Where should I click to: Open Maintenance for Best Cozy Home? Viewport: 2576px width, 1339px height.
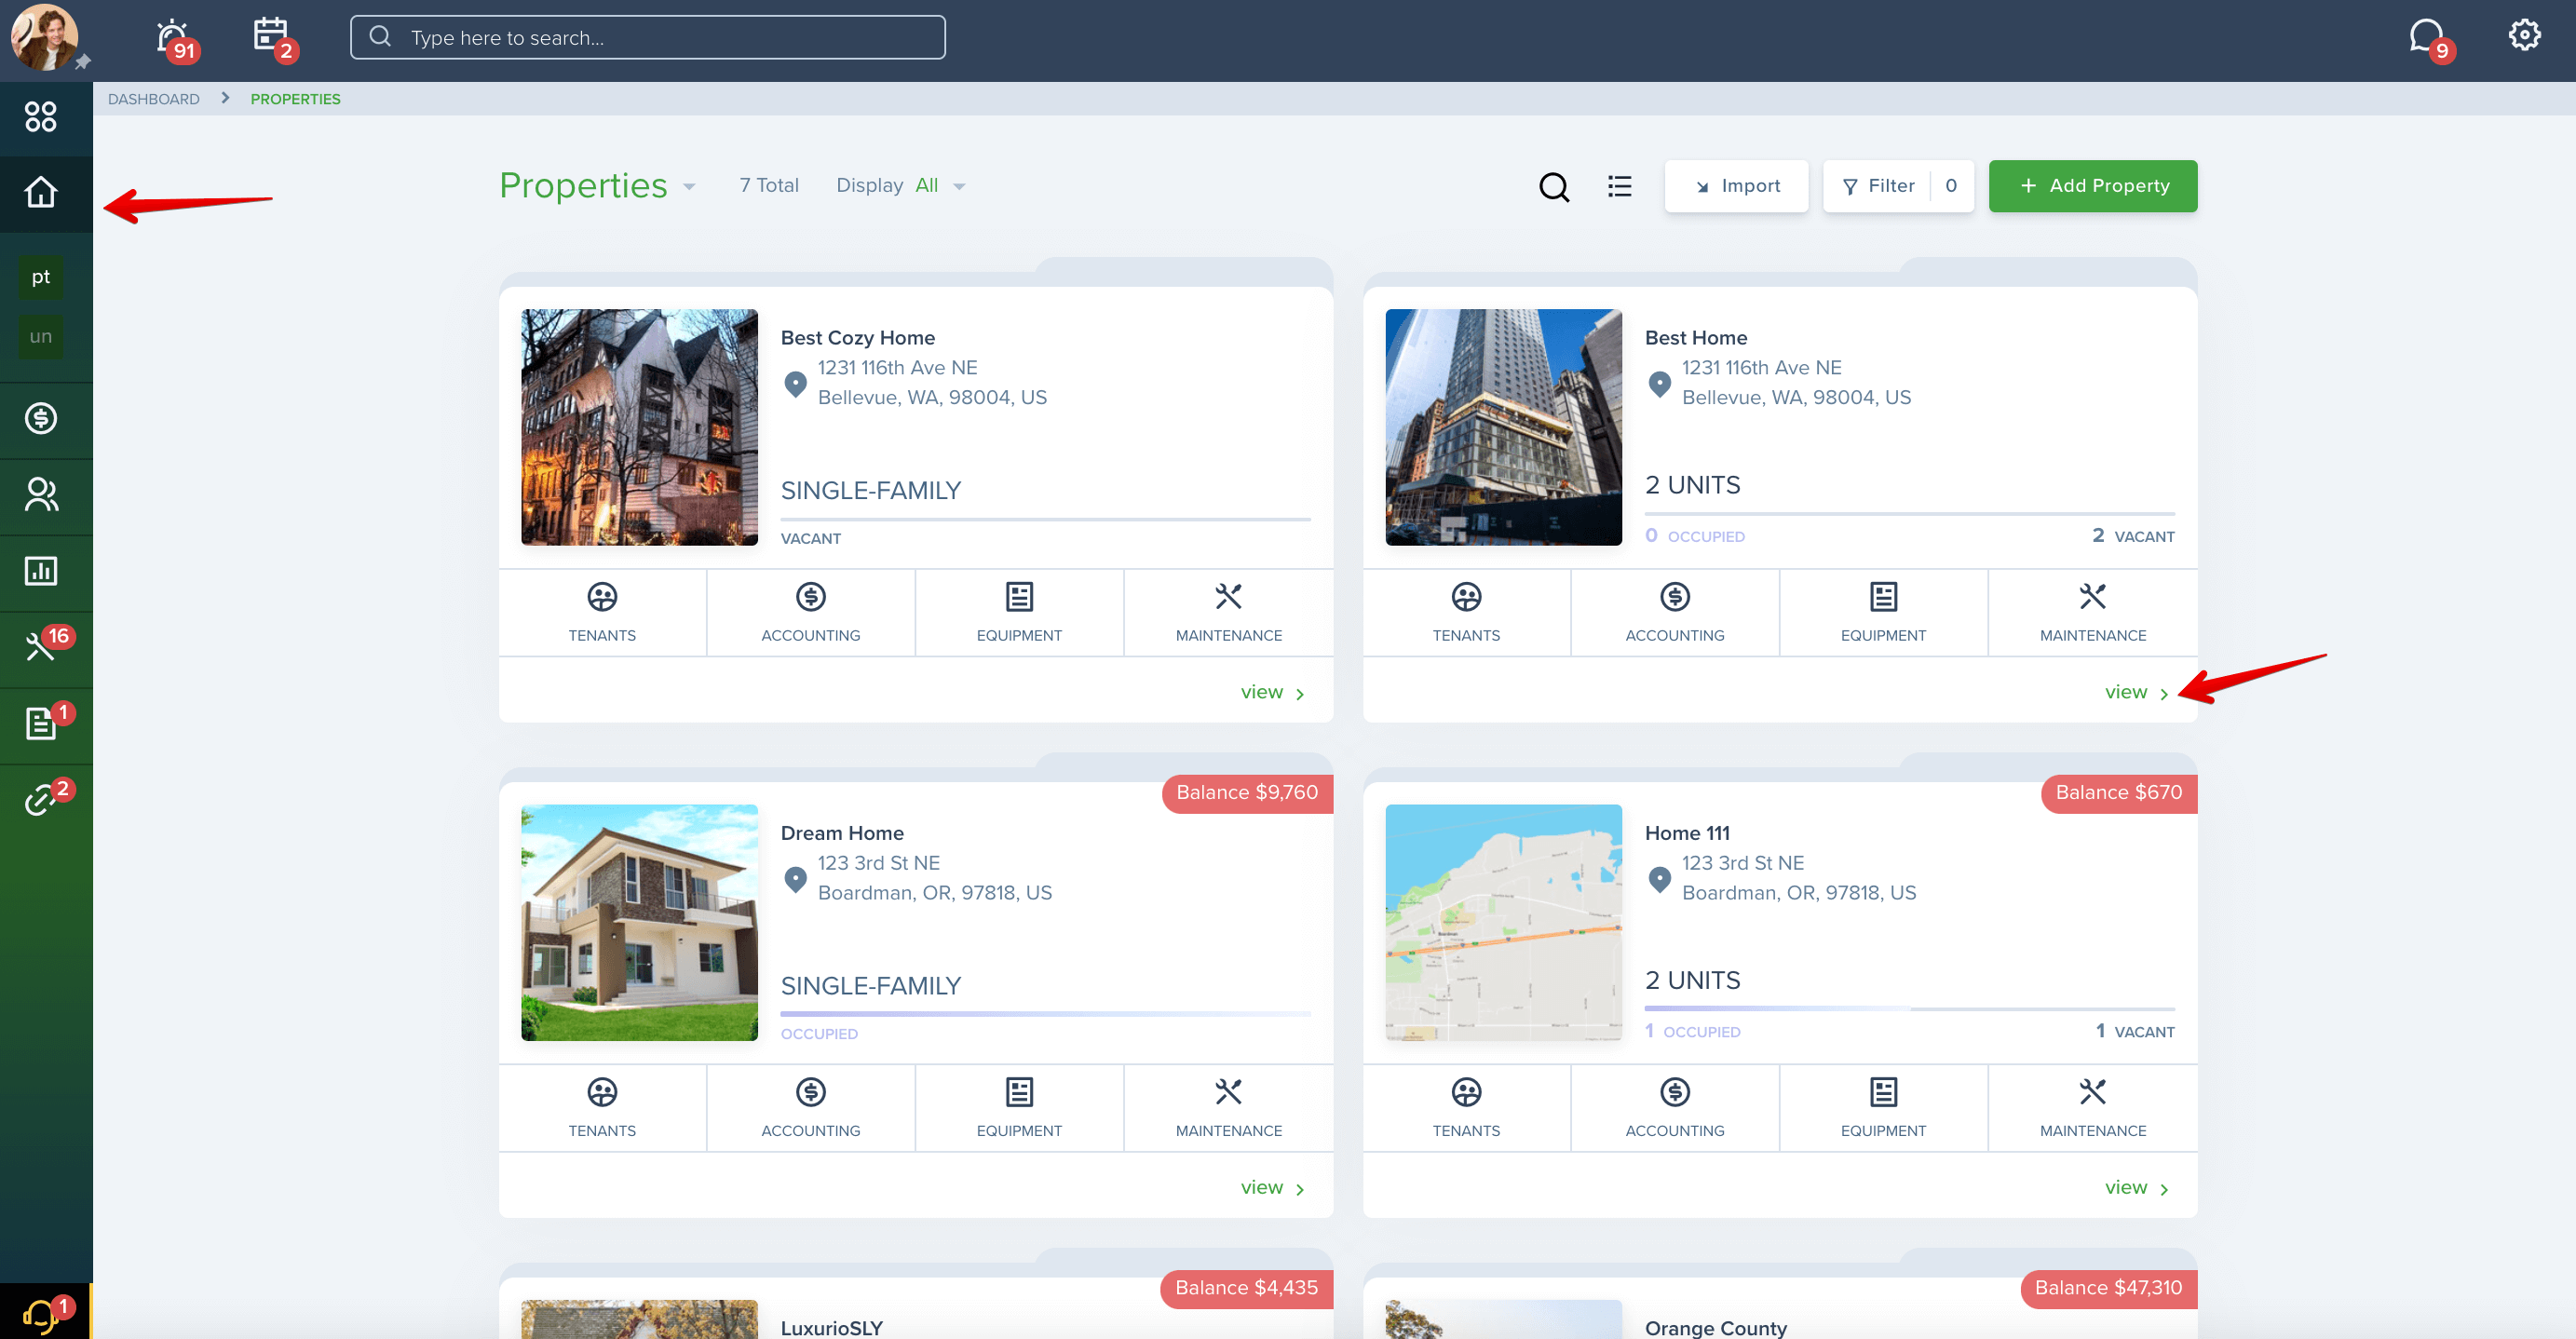click(x=1228, y=613)
